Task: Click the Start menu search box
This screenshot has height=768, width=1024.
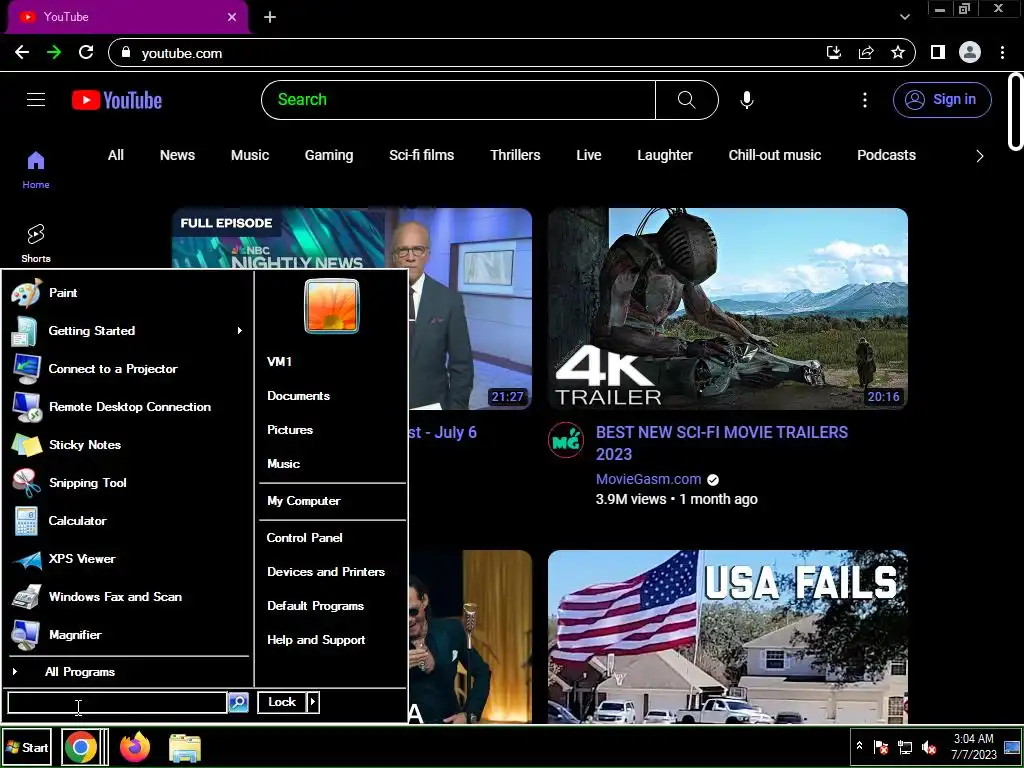Action: [117, 703]
